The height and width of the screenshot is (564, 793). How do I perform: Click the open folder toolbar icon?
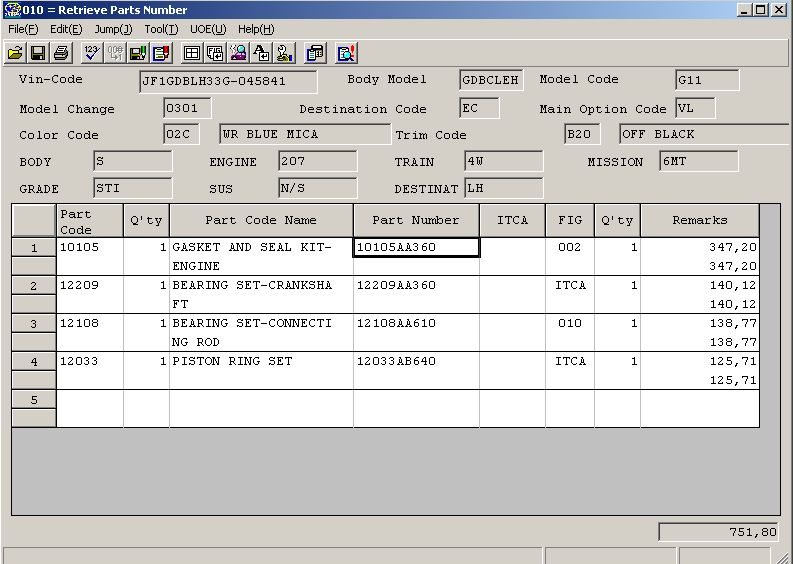[x=15, y=53]
